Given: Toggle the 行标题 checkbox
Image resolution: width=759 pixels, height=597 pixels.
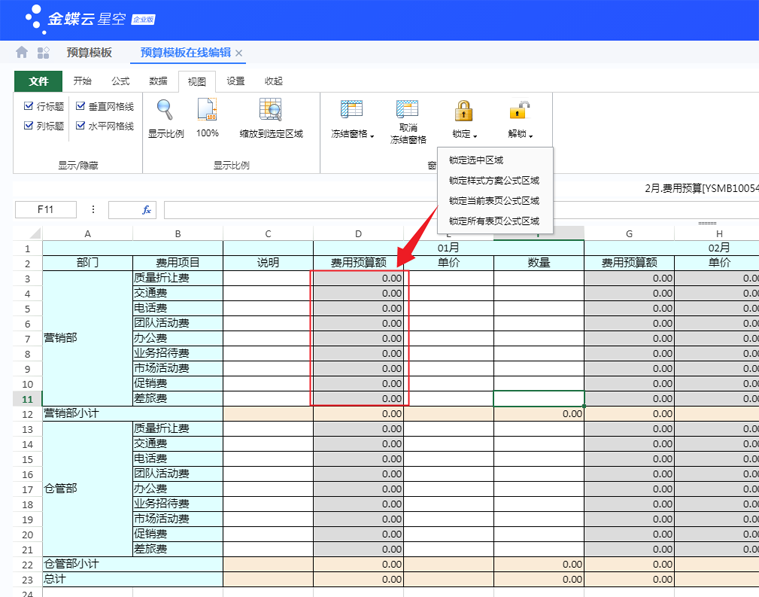Looking at the screenshot, I should pyautogui.click(x=29, y=106).
